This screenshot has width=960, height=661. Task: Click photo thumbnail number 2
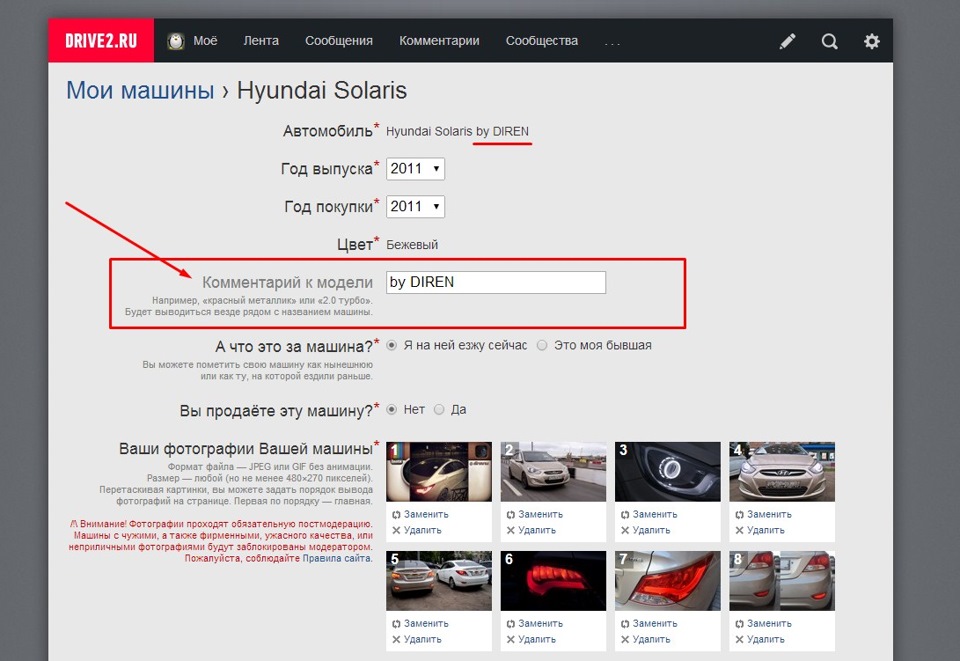(553, 472)
